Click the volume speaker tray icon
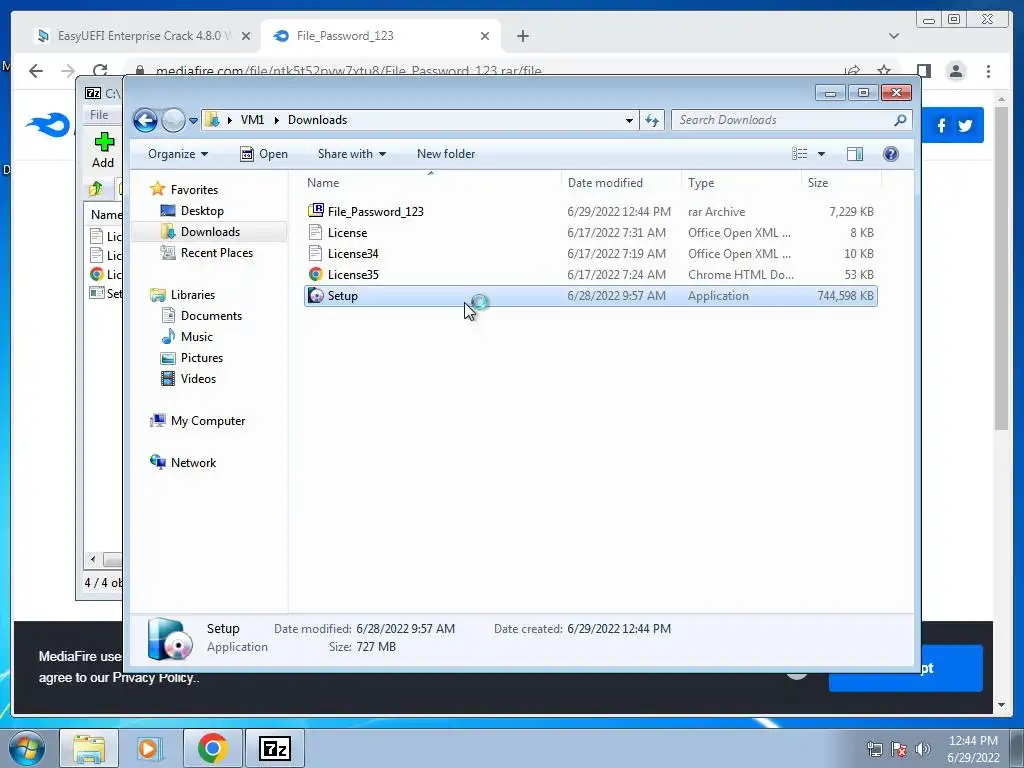The width and height of the screenshot is (1024, 768). [x=922, y=749]
